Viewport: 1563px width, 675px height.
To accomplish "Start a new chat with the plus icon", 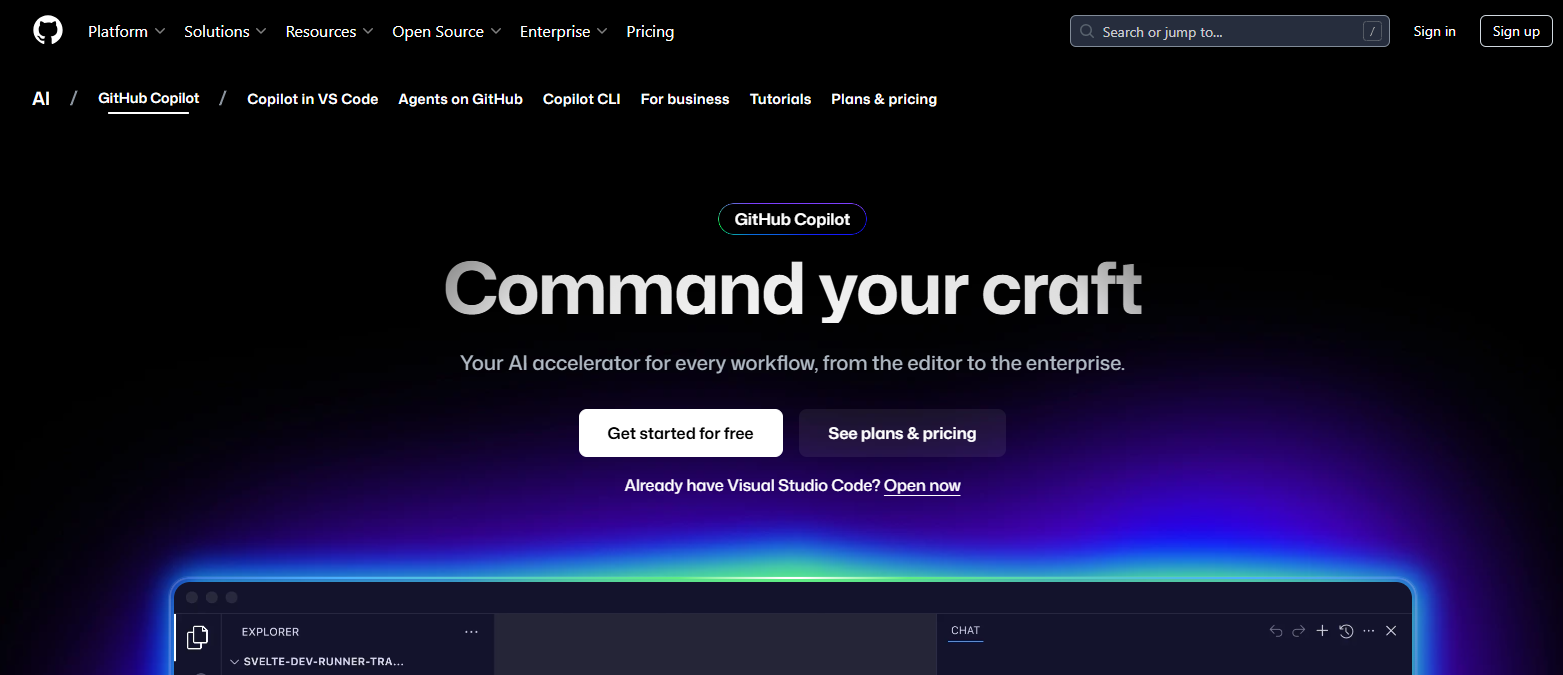I will [1322, 631].
